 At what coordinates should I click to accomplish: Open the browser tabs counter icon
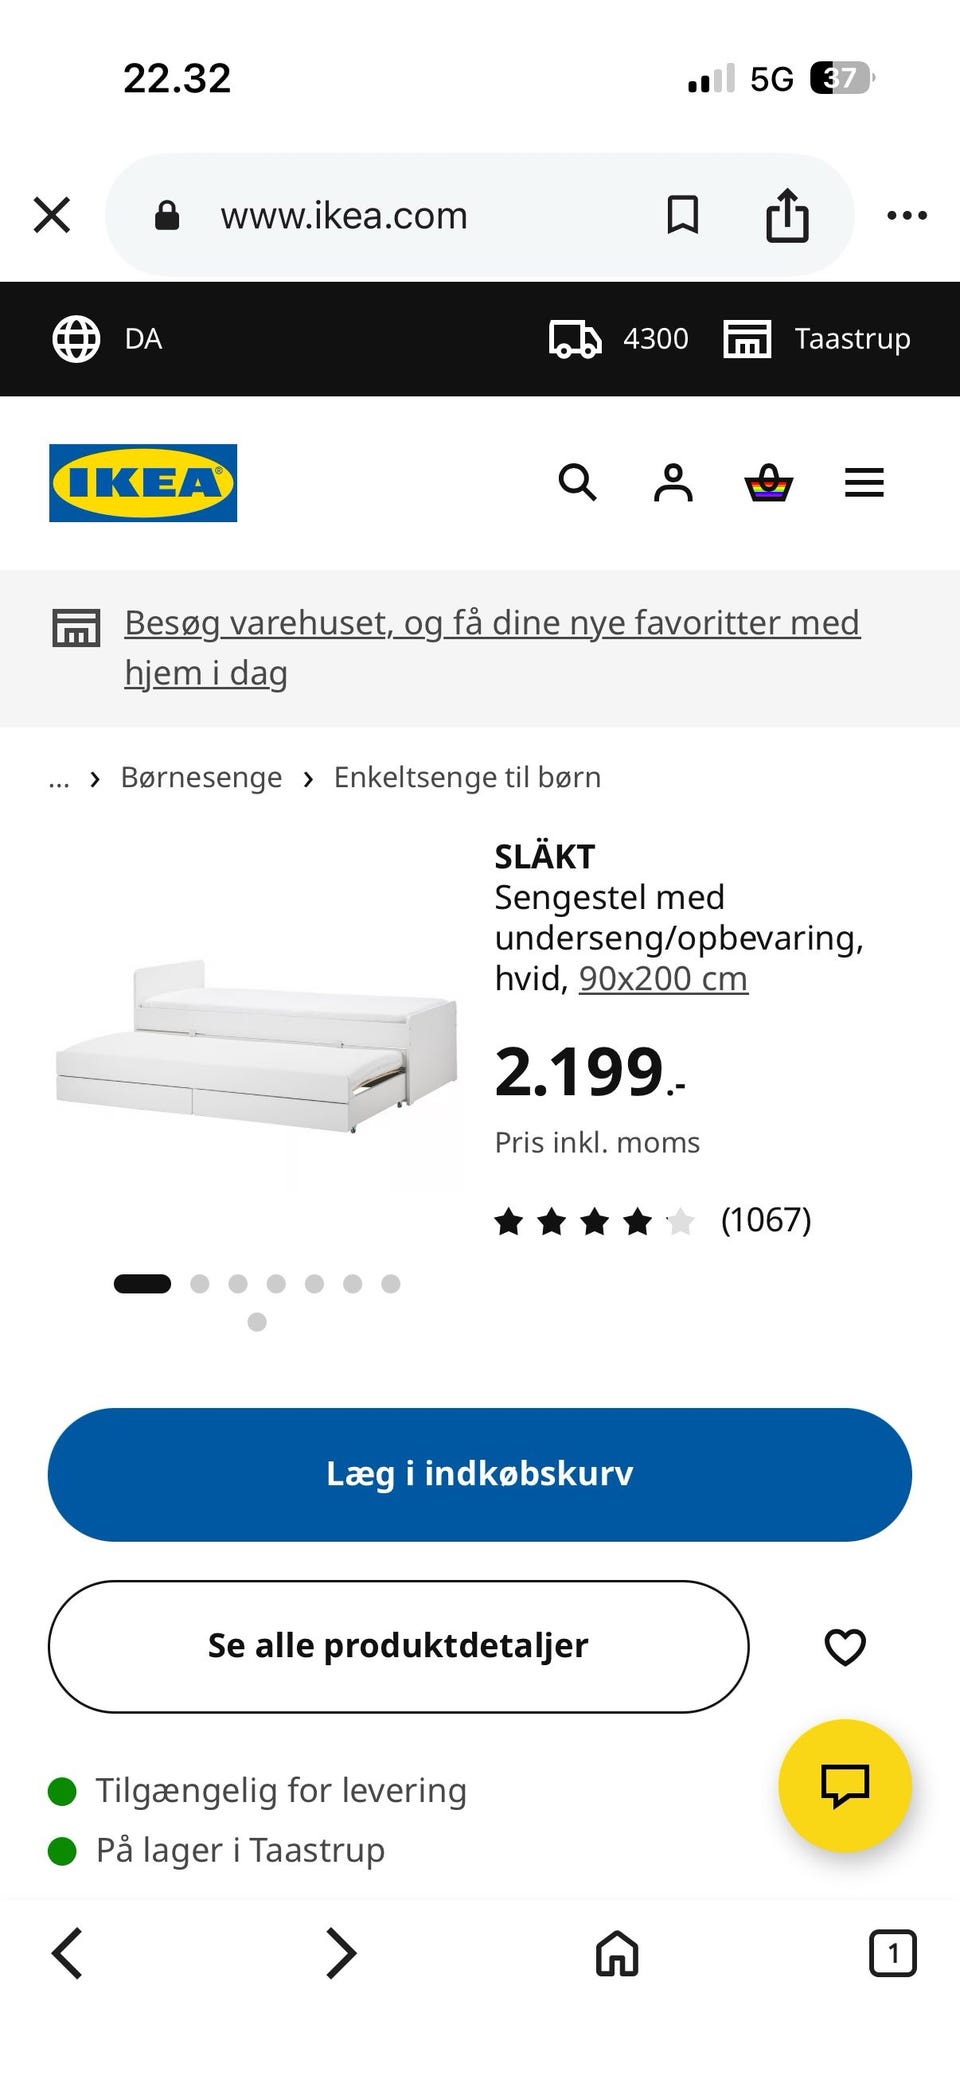pos(892,1953)
